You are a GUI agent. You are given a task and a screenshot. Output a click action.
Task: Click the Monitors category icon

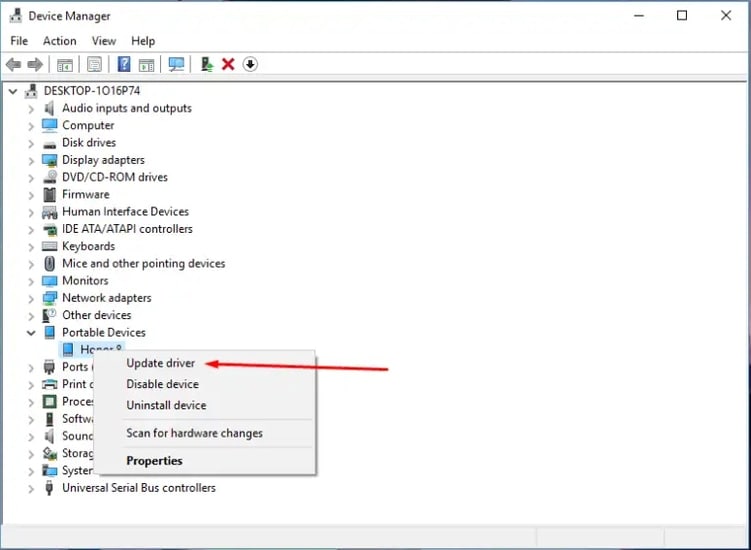coord(49,281)
